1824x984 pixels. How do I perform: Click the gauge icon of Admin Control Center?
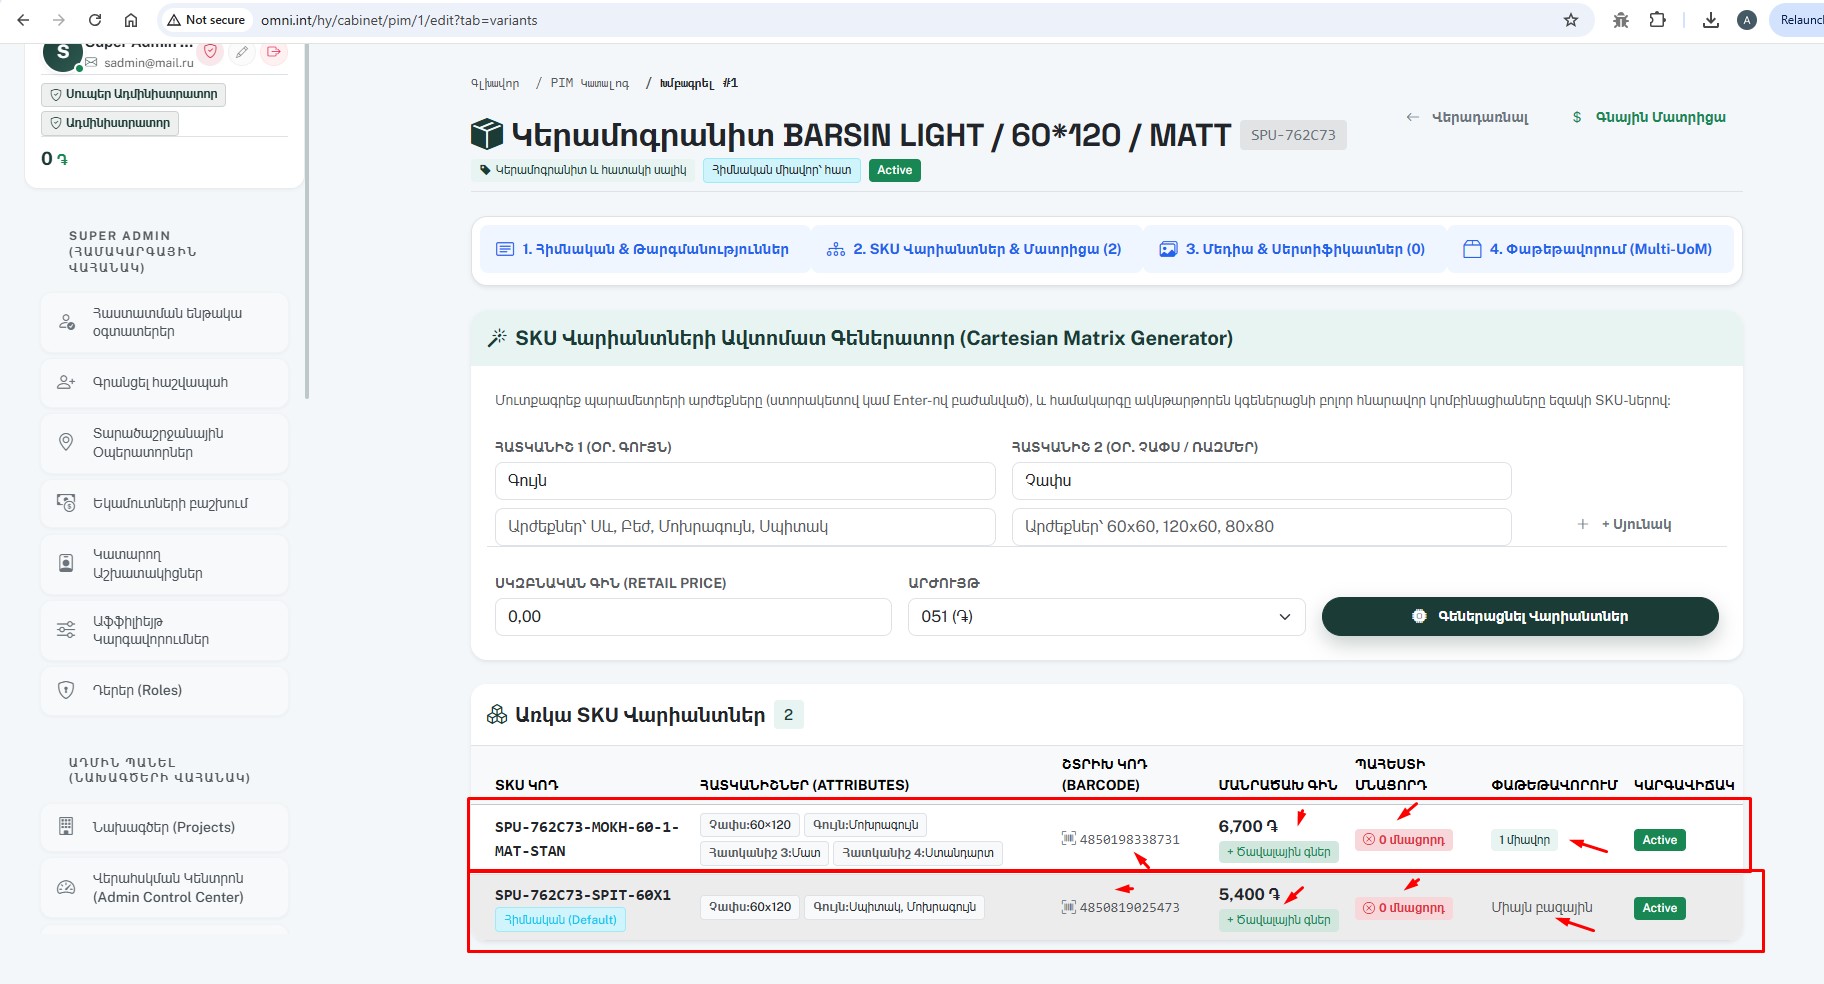(x=66, y=887)
